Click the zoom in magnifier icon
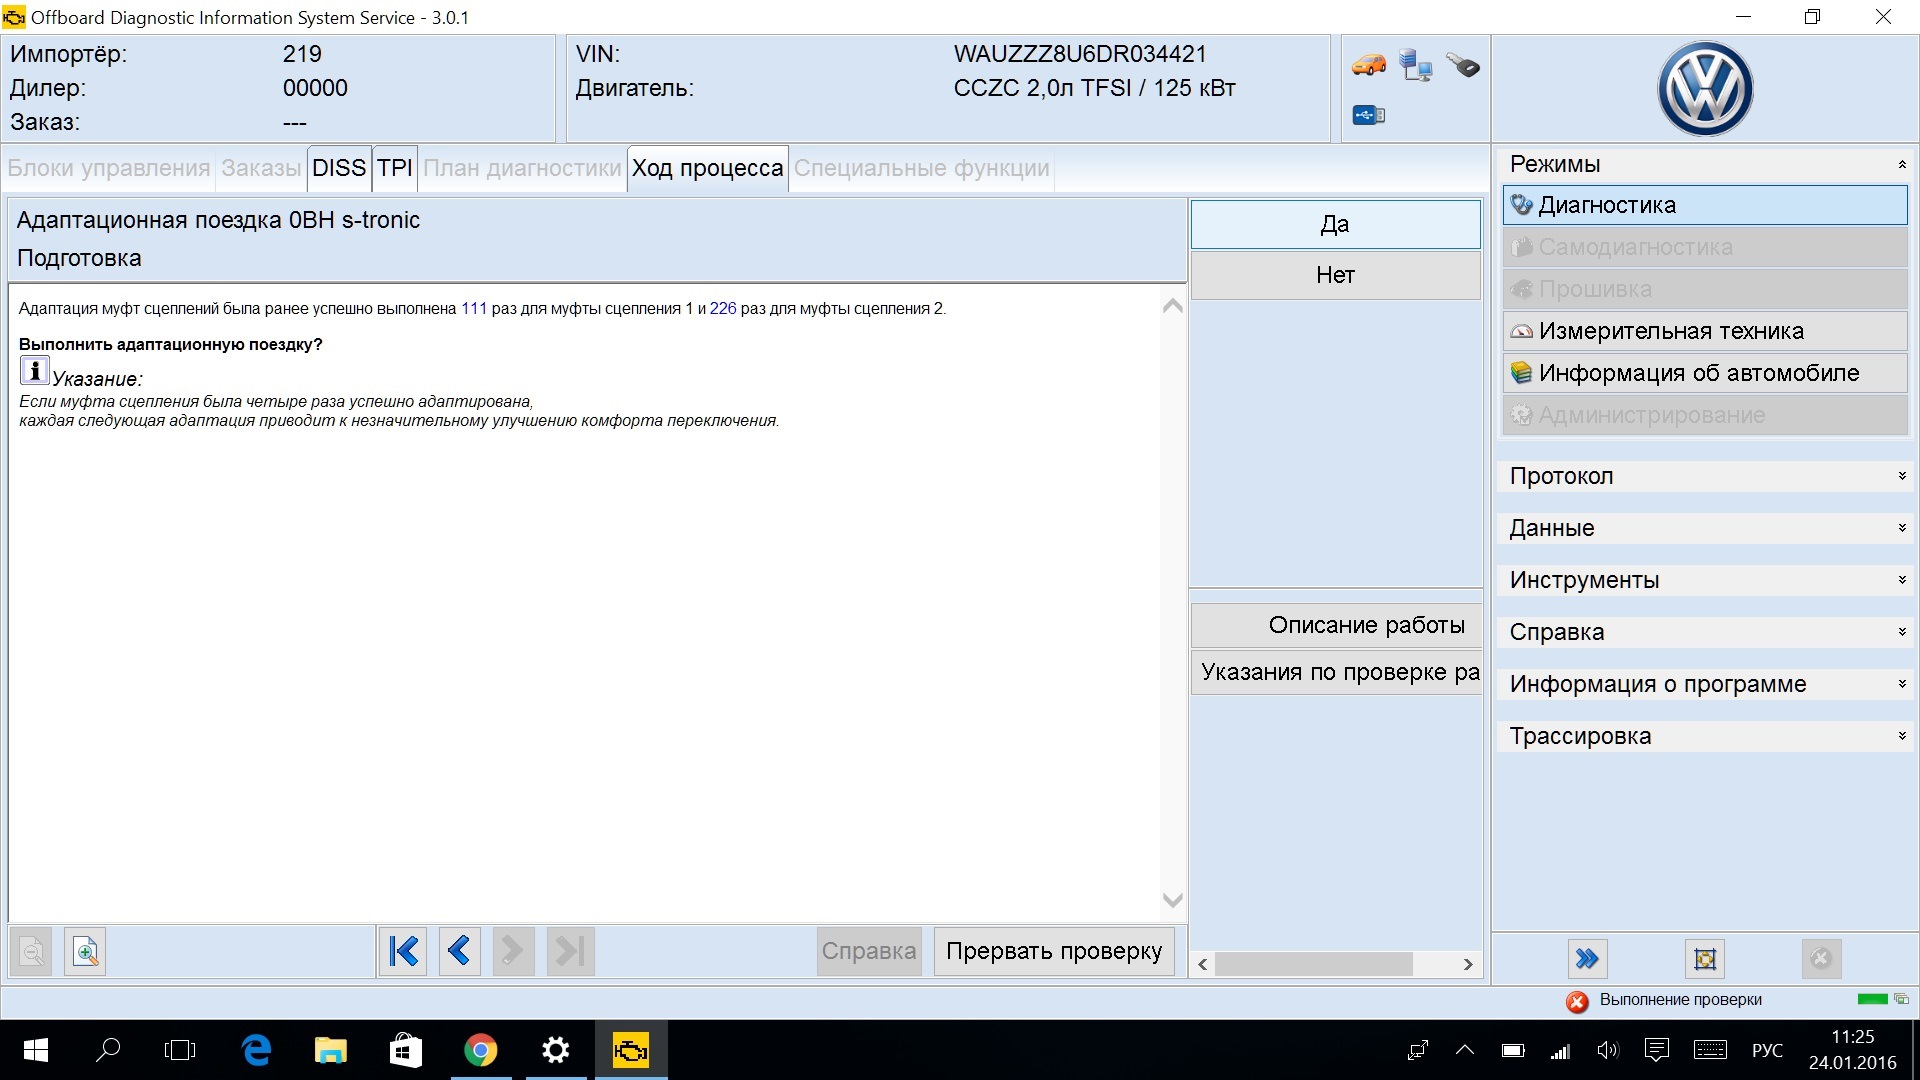Screen dimensions: 1920x1080 tap(86, 951)
